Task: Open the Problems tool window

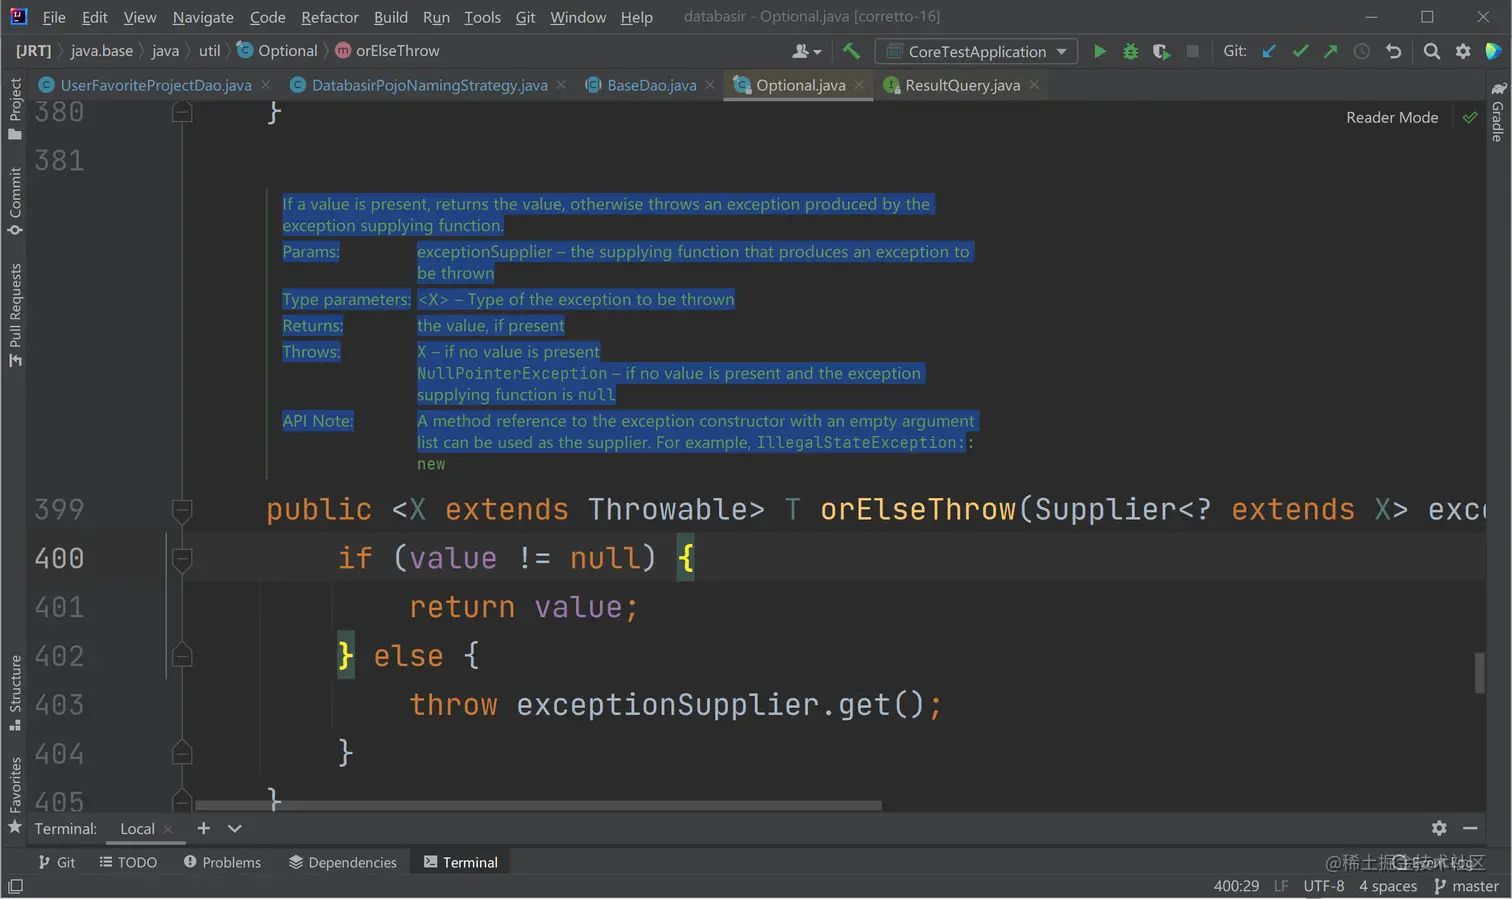Action: click(x=222, y=862)
